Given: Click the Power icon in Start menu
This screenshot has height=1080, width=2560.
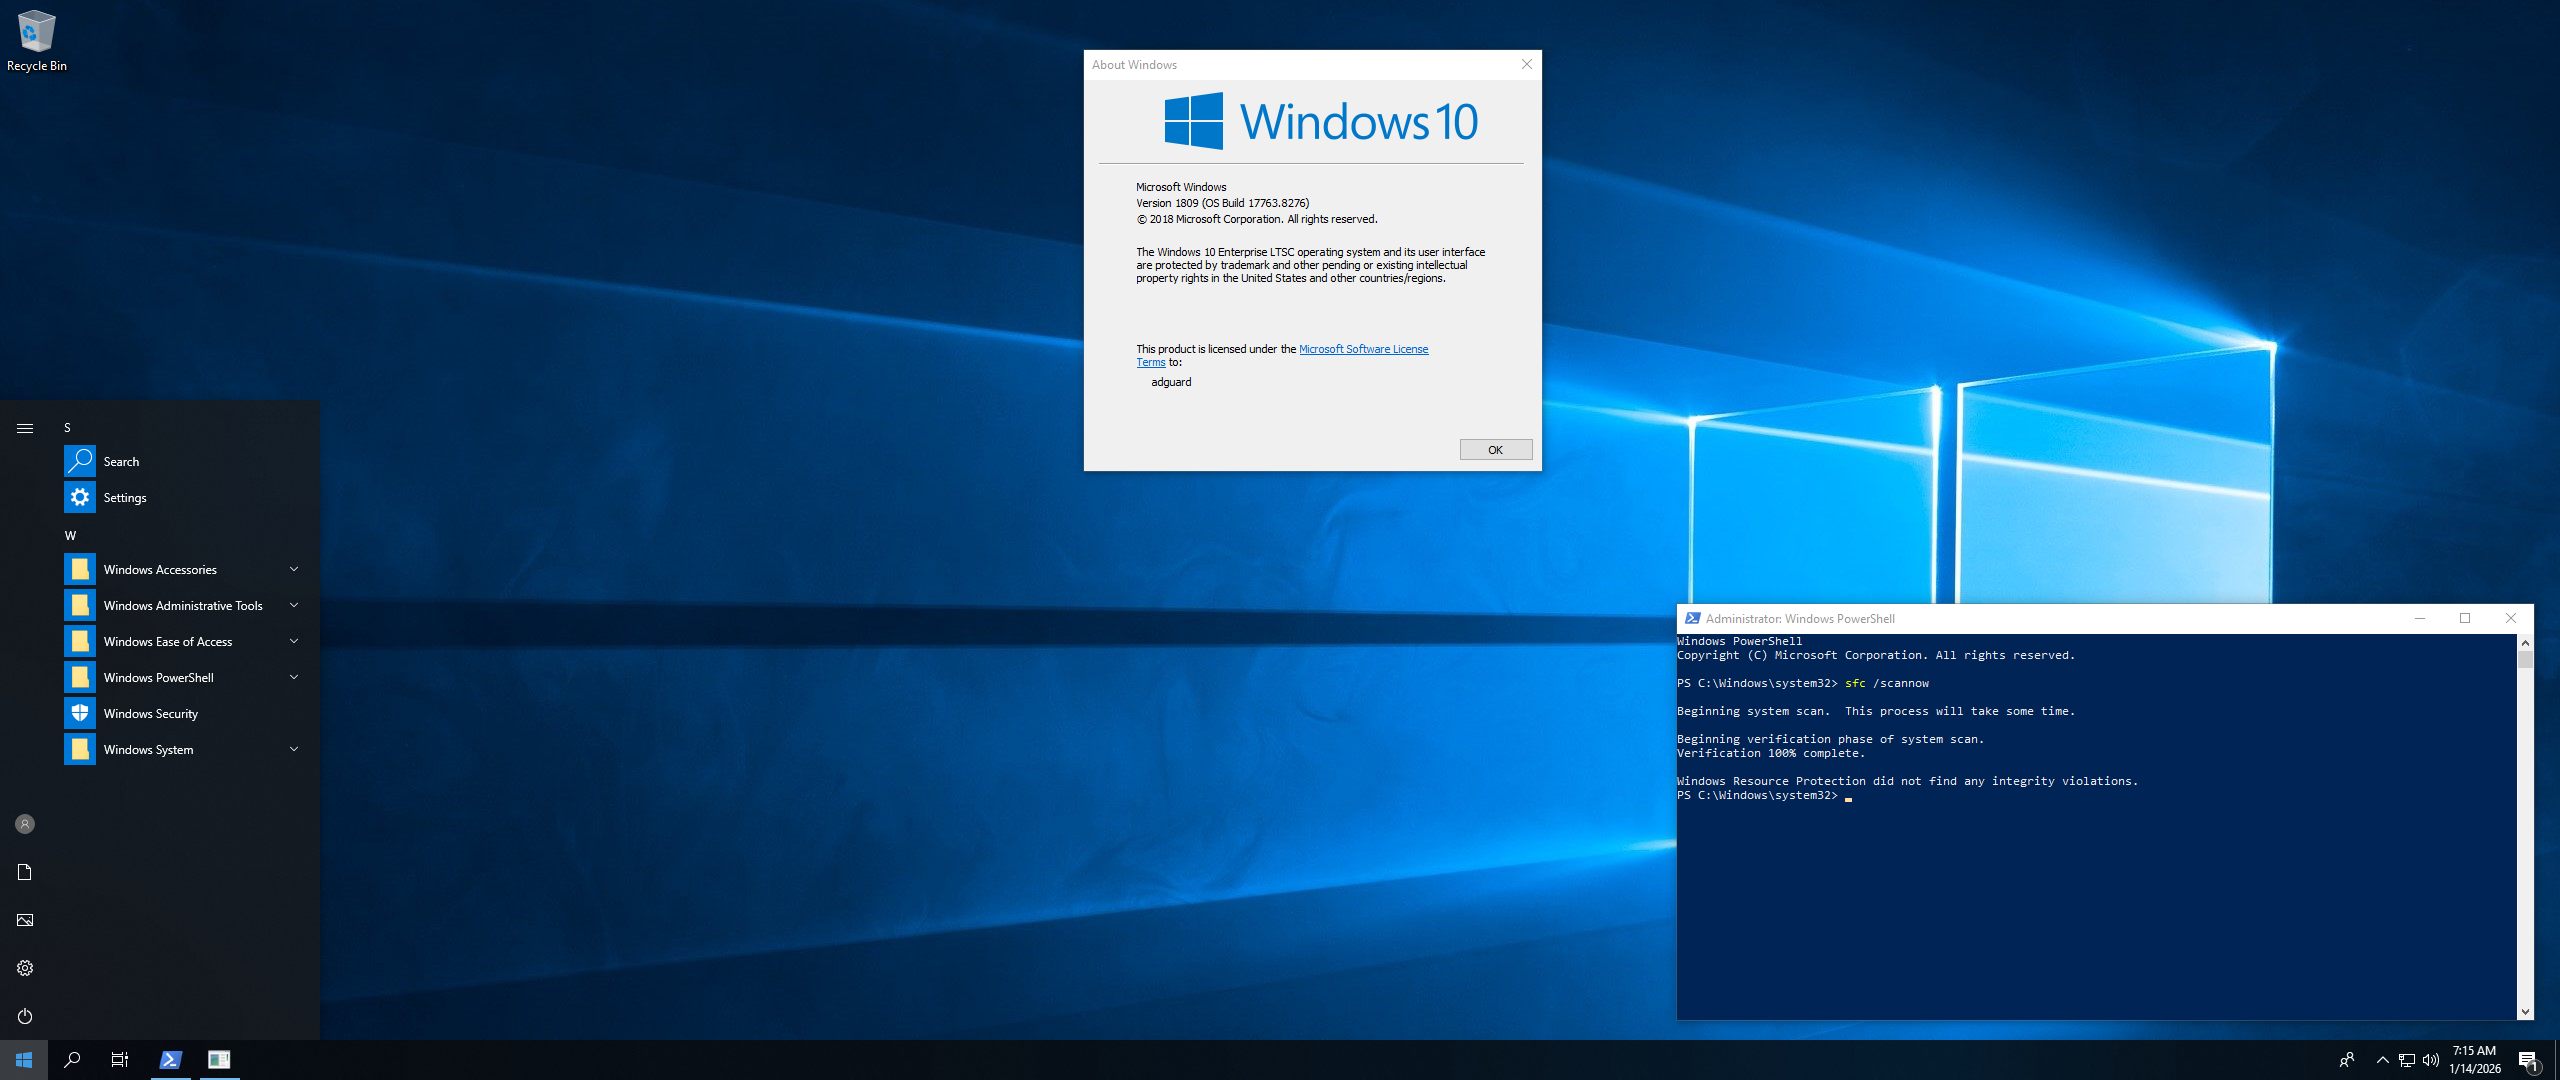Looking at the screenshot, I should (25, 1016).
